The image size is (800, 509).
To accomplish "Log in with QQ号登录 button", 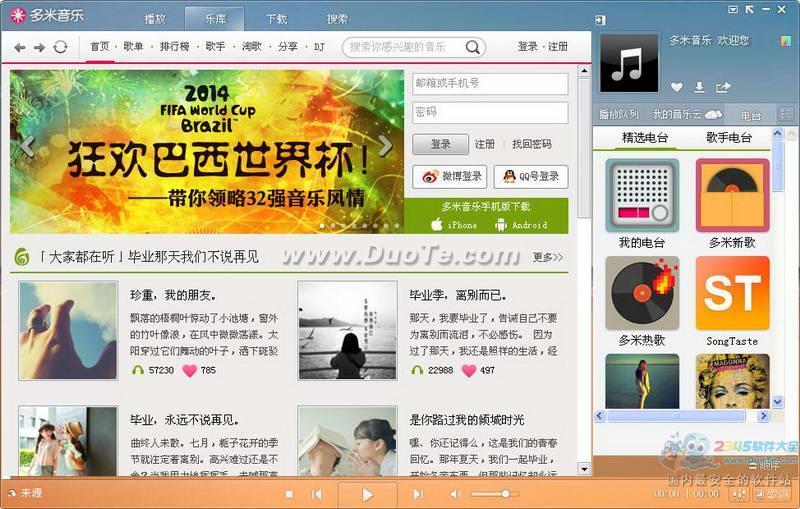I will [x=531, y=177].
